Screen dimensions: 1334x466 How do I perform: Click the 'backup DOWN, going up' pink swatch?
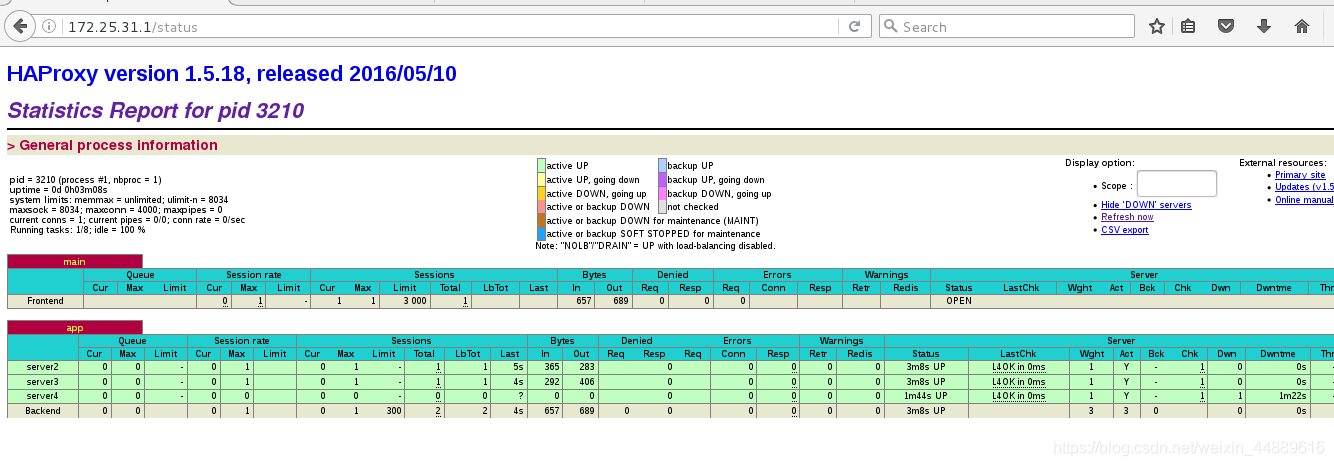click(x=662, y=193)
